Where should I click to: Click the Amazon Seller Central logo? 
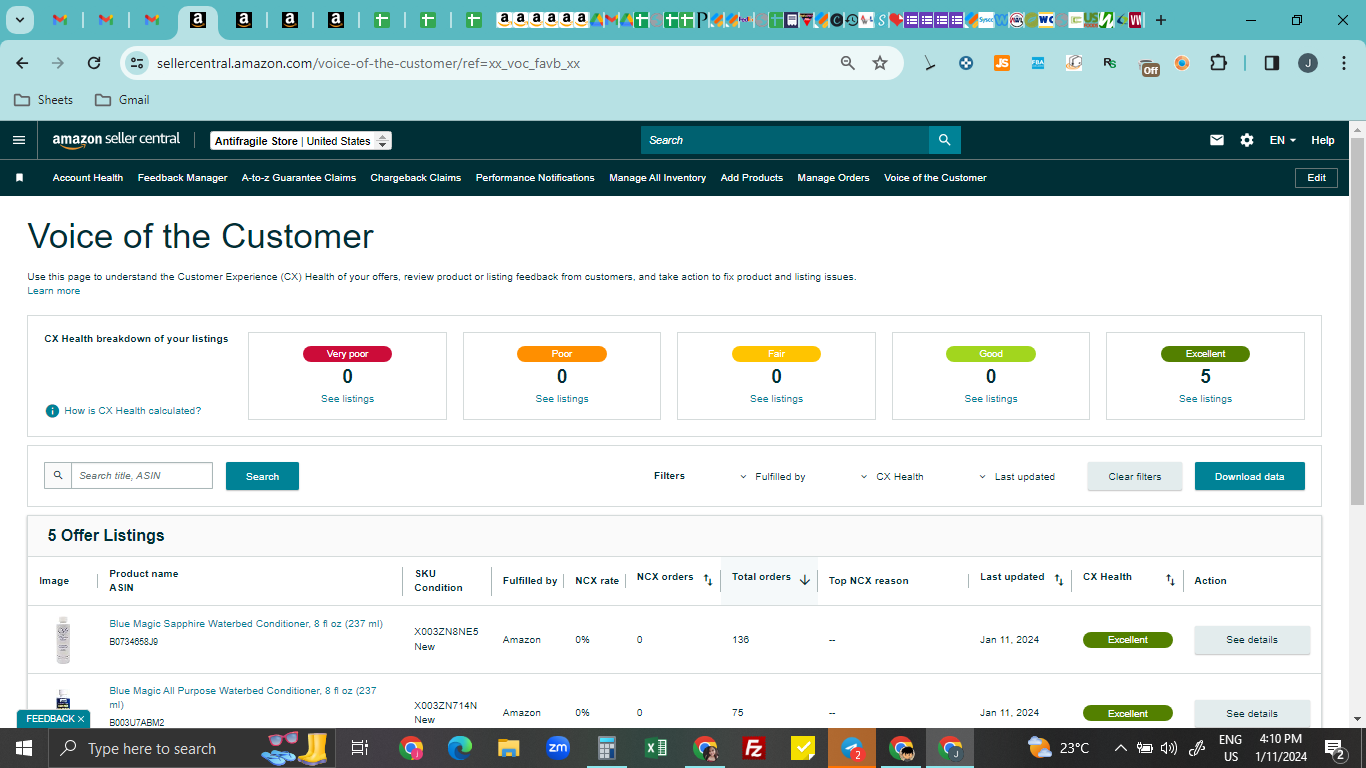pyautogui.click(x=117, y=141)
